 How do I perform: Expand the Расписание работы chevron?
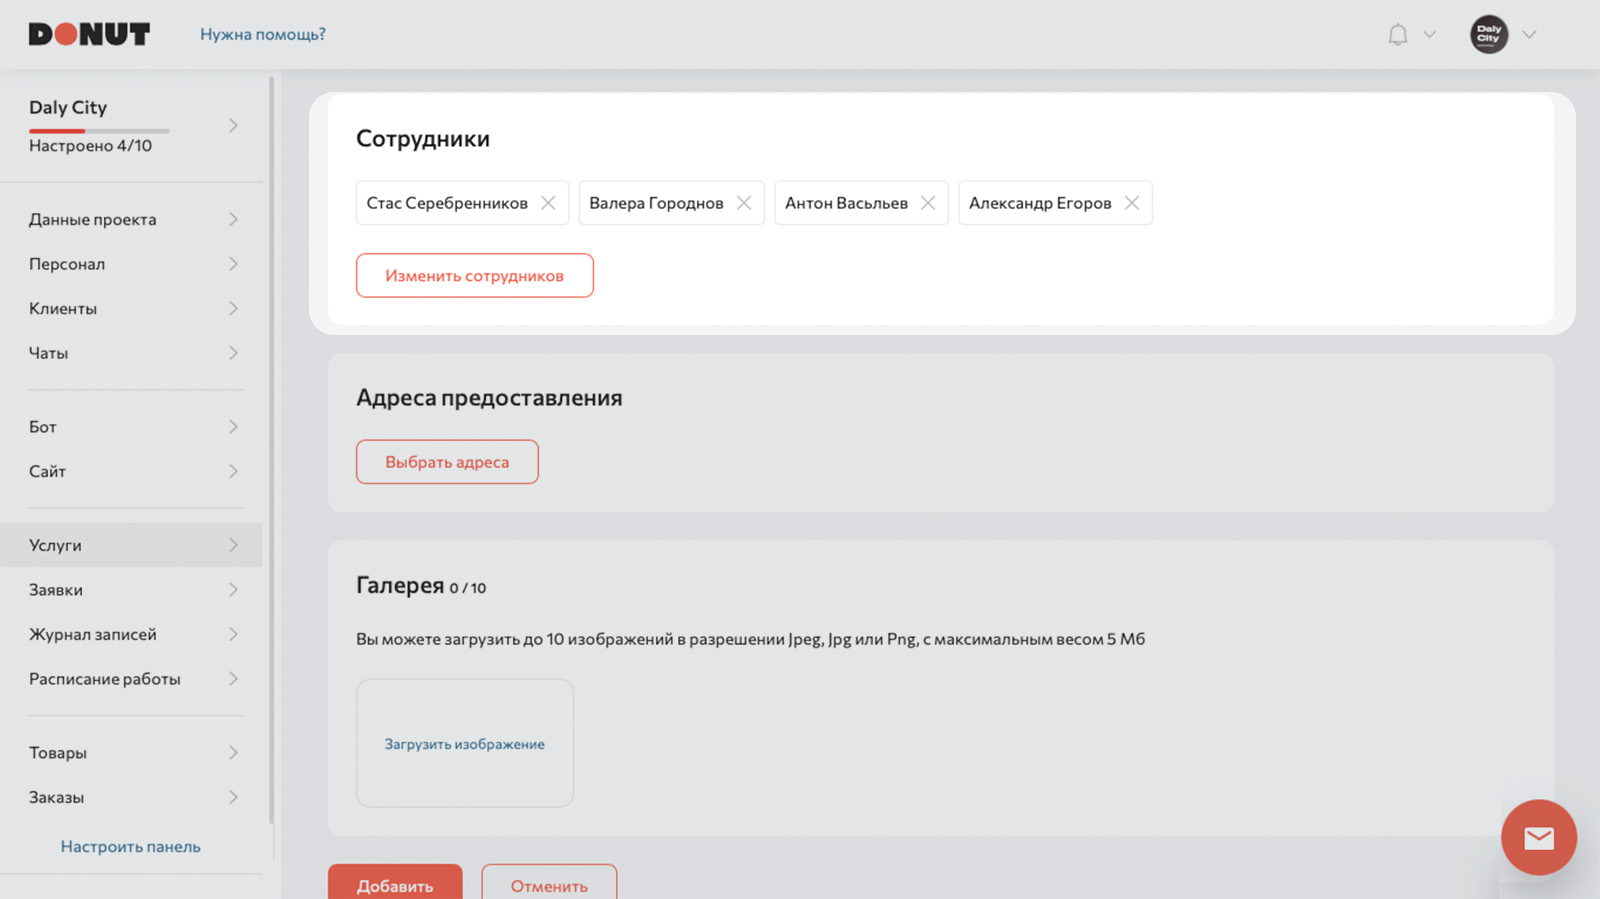click(233, 679)
